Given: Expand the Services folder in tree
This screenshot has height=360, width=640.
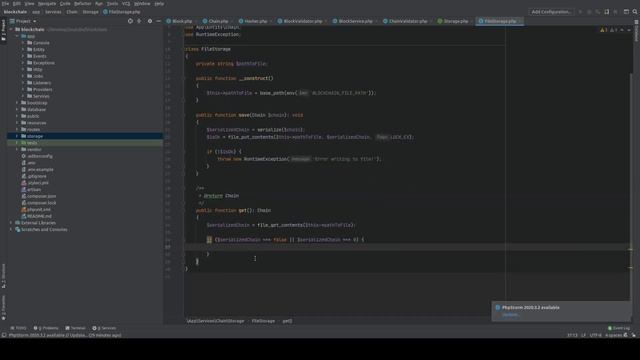Looking at the screenshot, I should pyautogui.click(x=23, y=96).
